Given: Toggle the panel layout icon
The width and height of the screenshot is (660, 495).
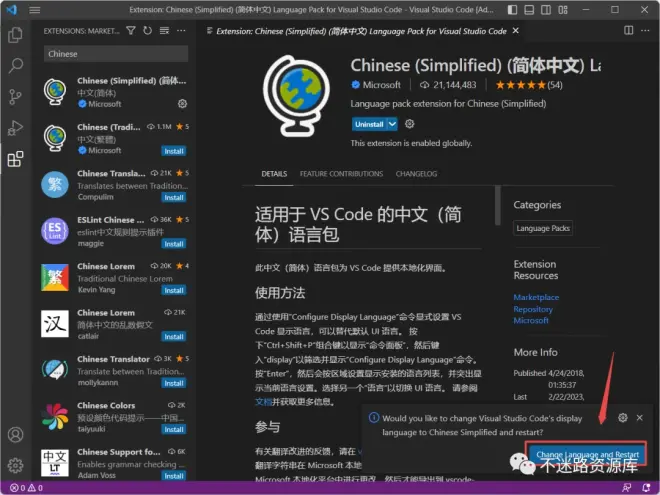Looking at the screenshot, I should click(x=529, y=9).
